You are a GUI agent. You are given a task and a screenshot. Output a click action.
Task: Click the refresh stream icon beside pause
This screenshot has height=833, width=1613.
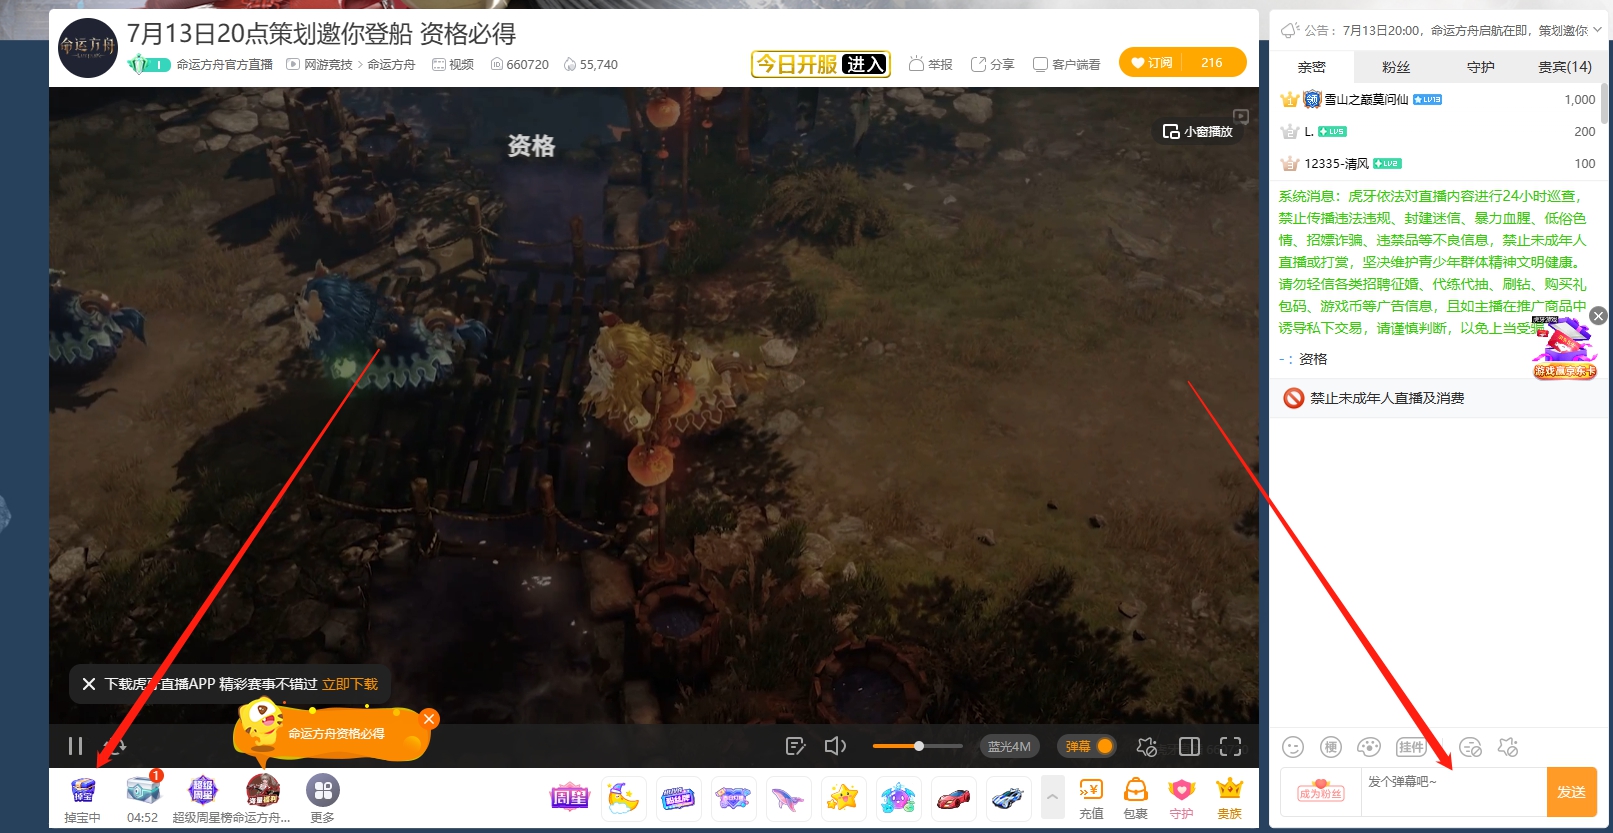pyautogui.click(x=116, y=746)
